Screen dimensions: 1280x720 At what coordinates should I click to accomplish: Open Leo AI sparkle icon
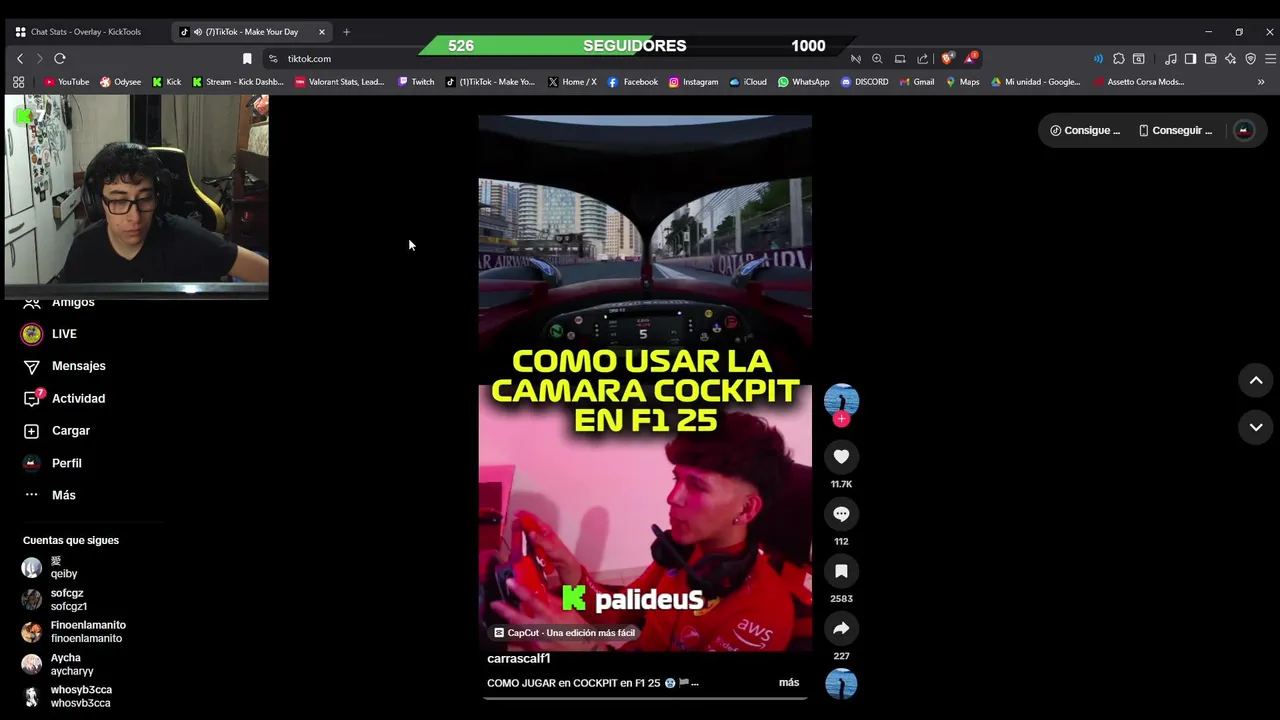coord(1230,59)
